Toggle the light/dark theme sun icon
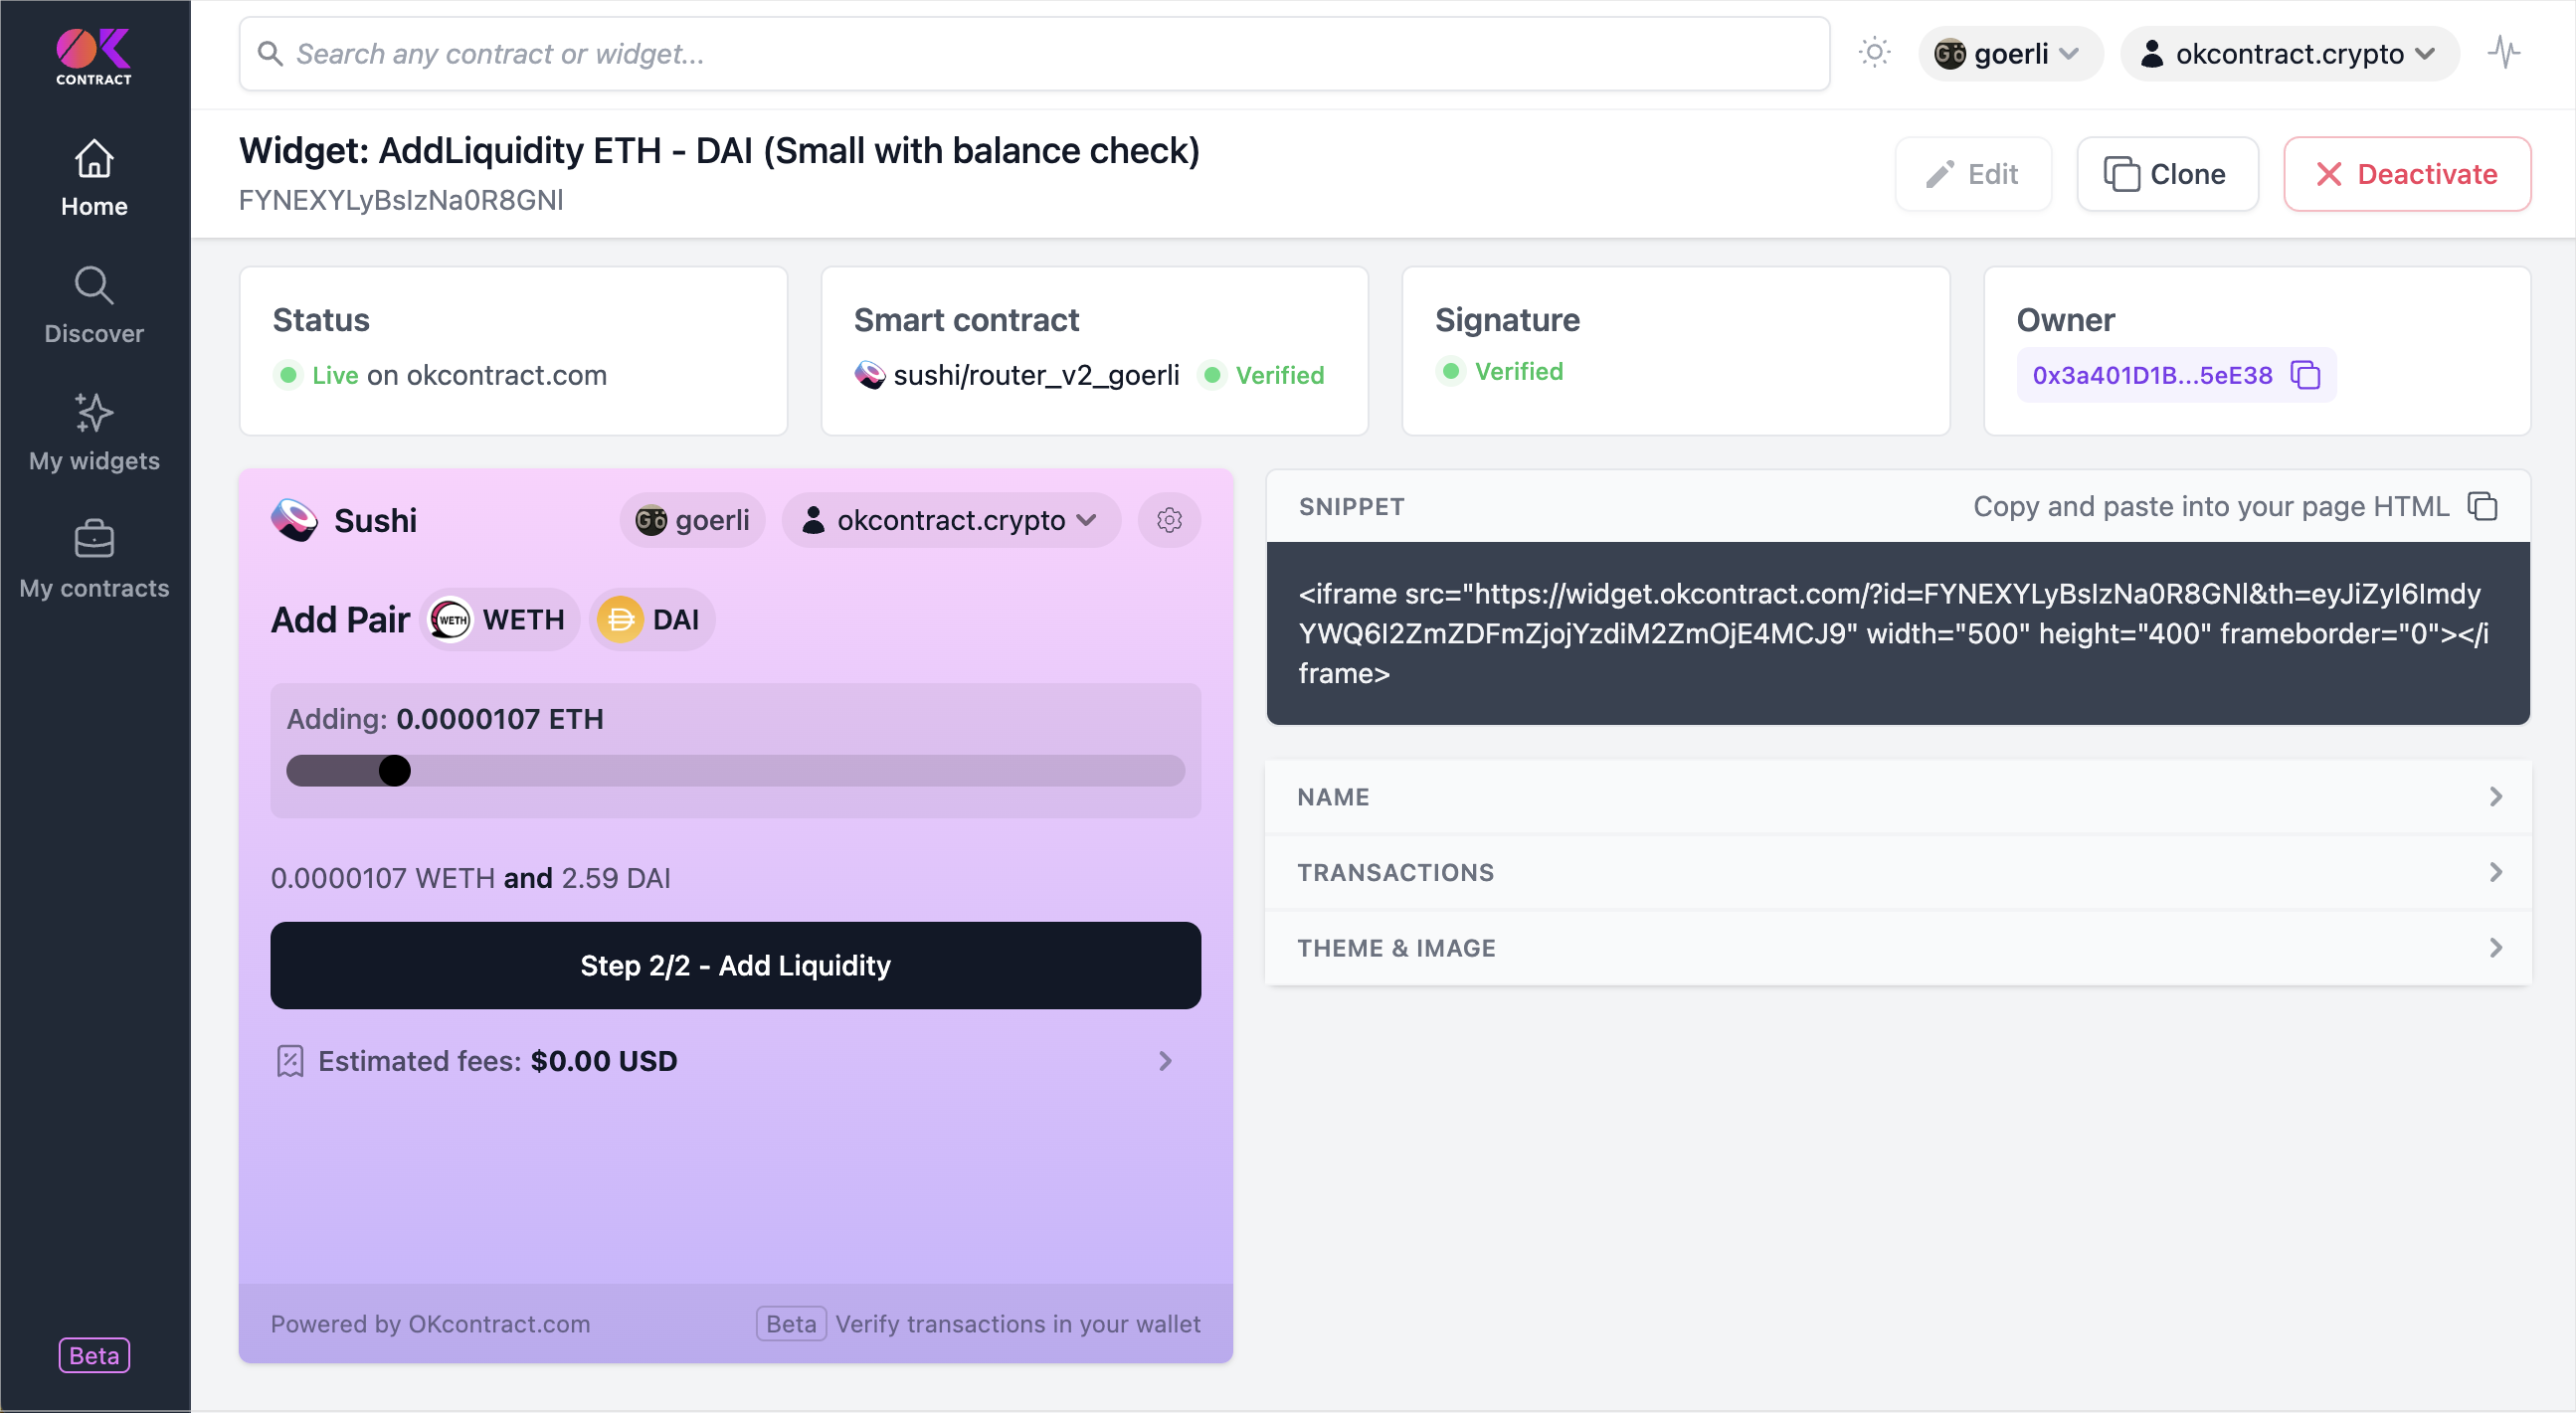 (1874, 53)
